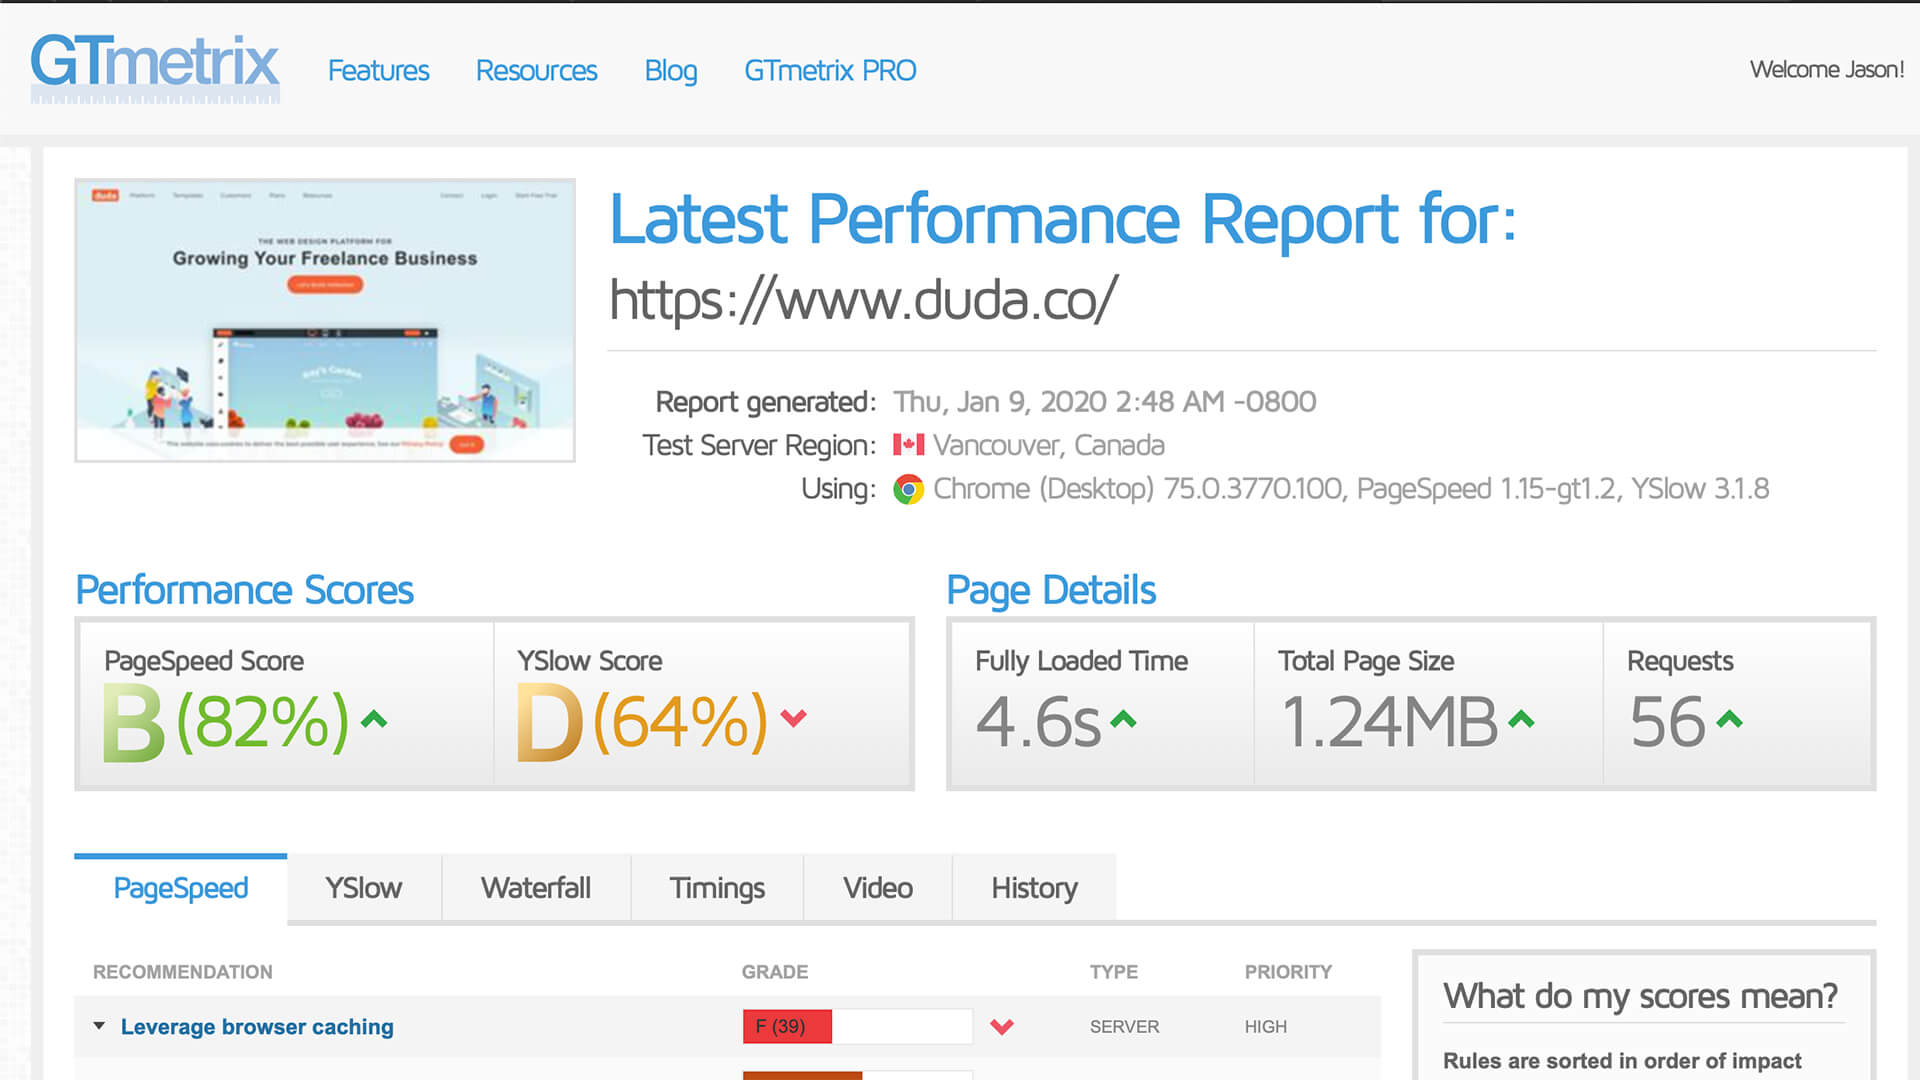Click the SERVER type cell
Viewport: 1920px width, 1080px height.
(x=1124, y=1027)
